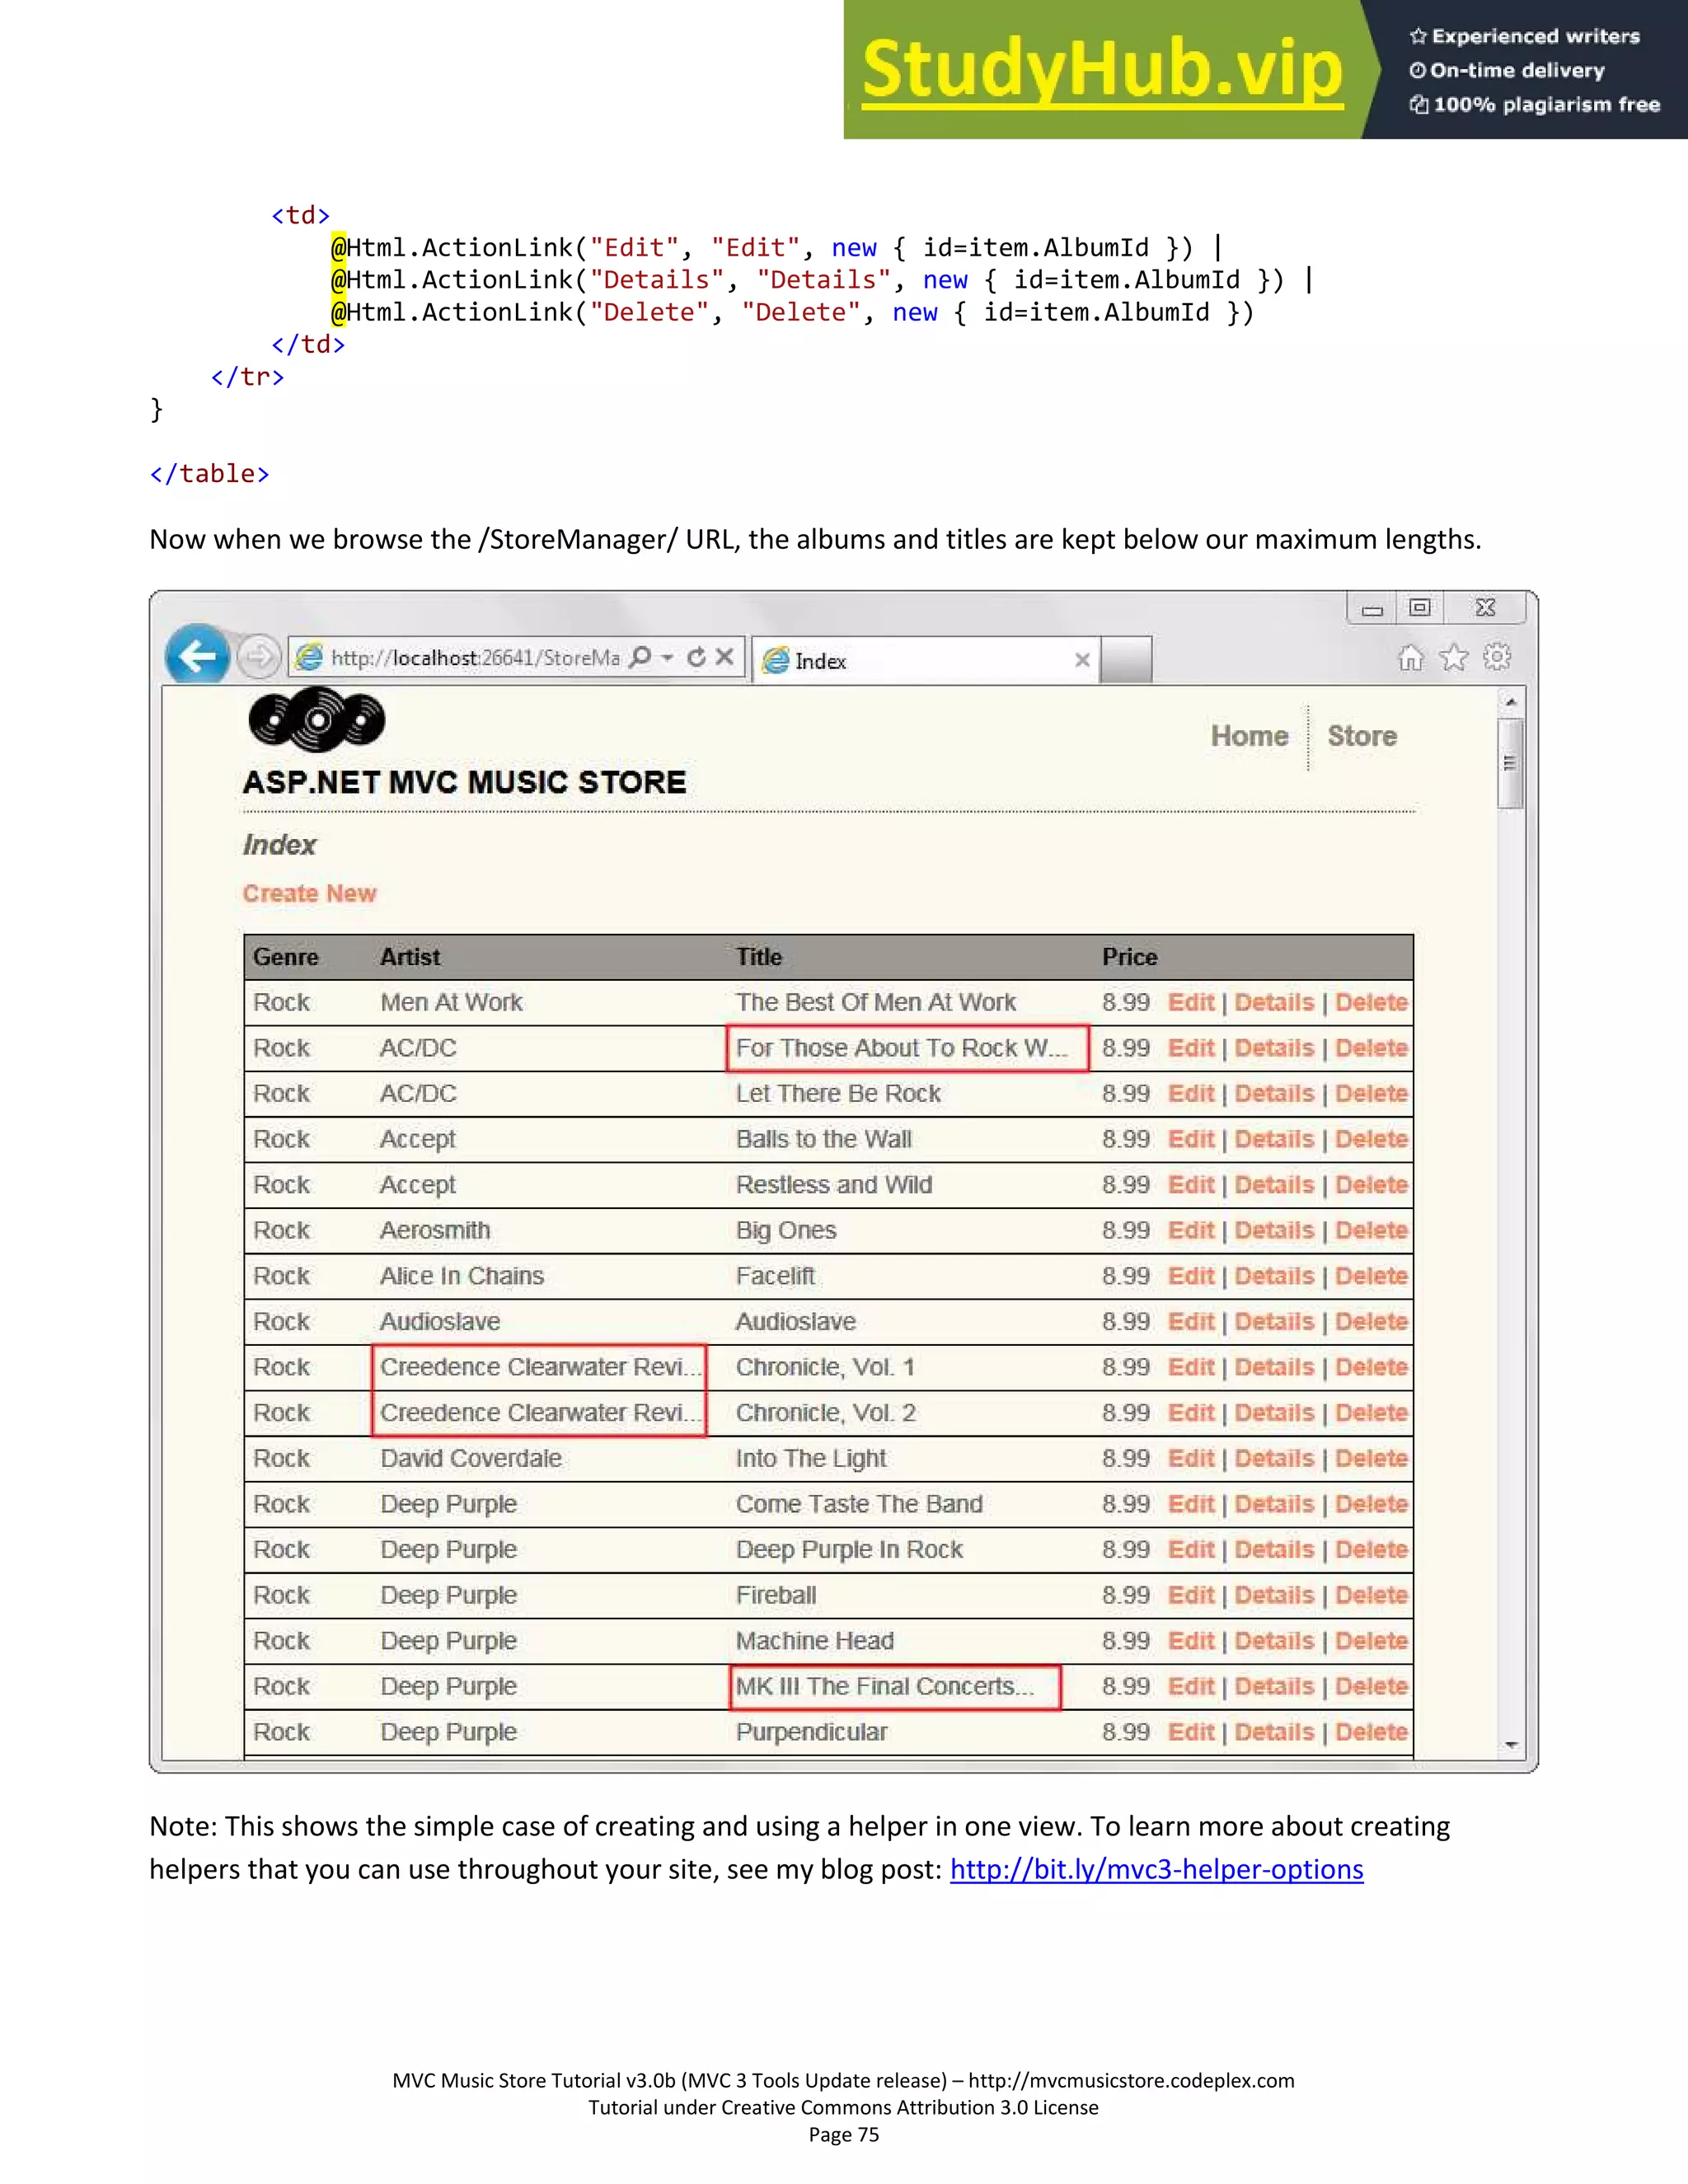Click the ASP.NET MVC MUSIC STORE title

pos(464,782)
